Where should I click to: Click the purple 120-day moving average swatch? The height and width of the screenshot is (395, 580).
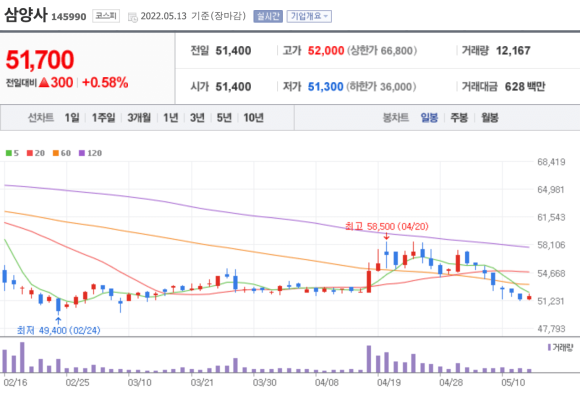coord(82,153)
